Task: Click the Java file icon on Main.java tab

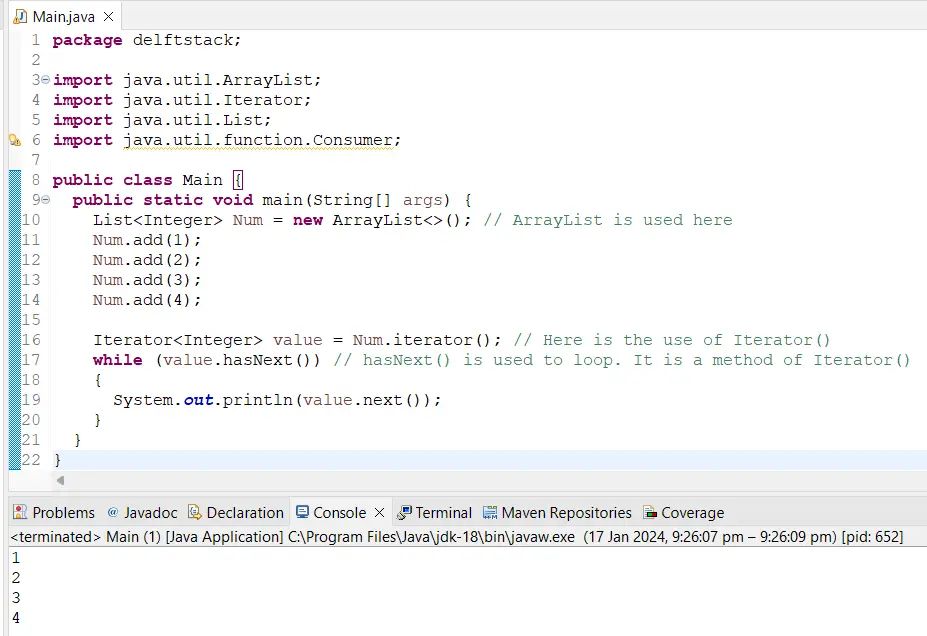Action: click(20, 17)
